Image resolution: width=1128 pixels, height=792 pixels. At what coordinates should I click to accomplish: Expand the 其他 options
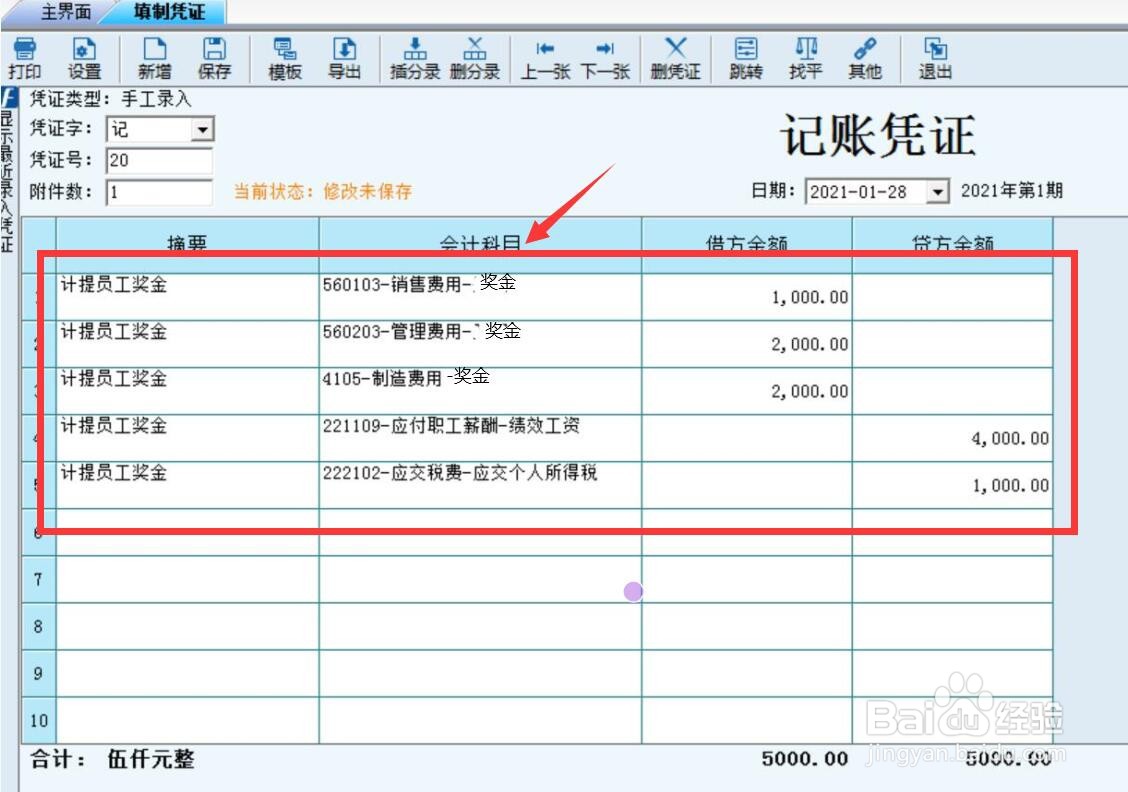pos(866,58)
